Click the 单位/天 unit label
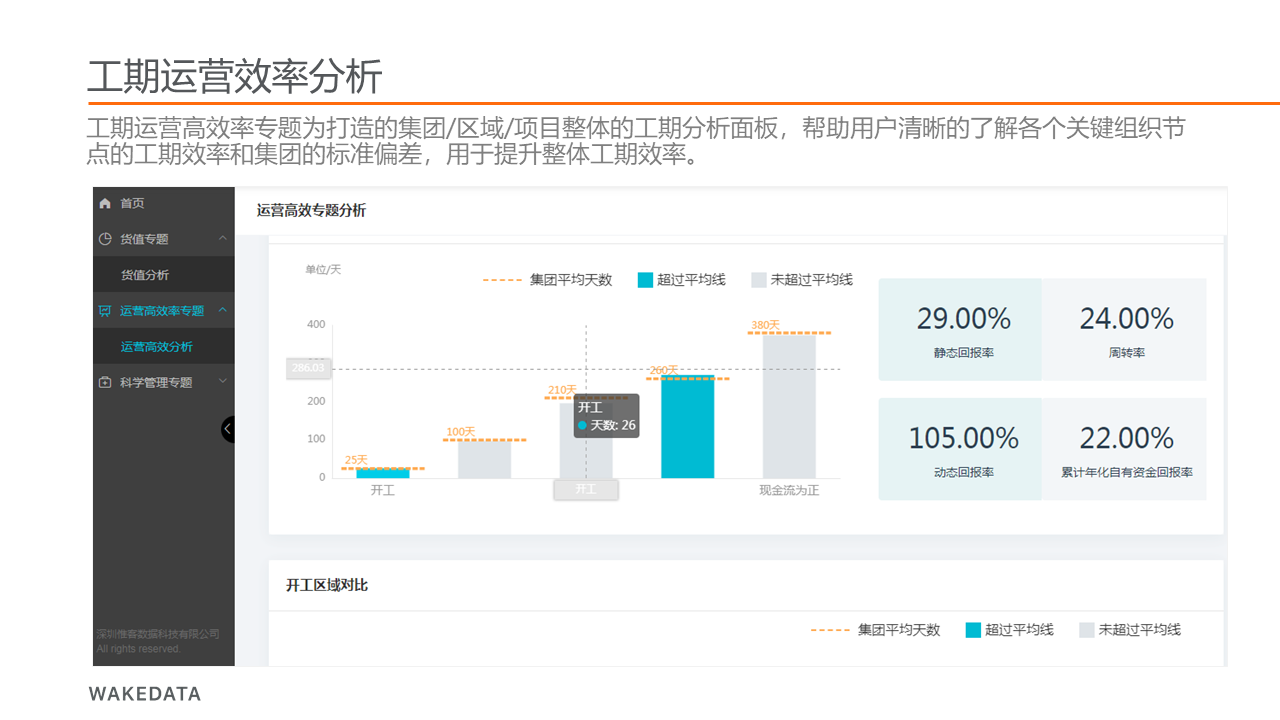 323,270
